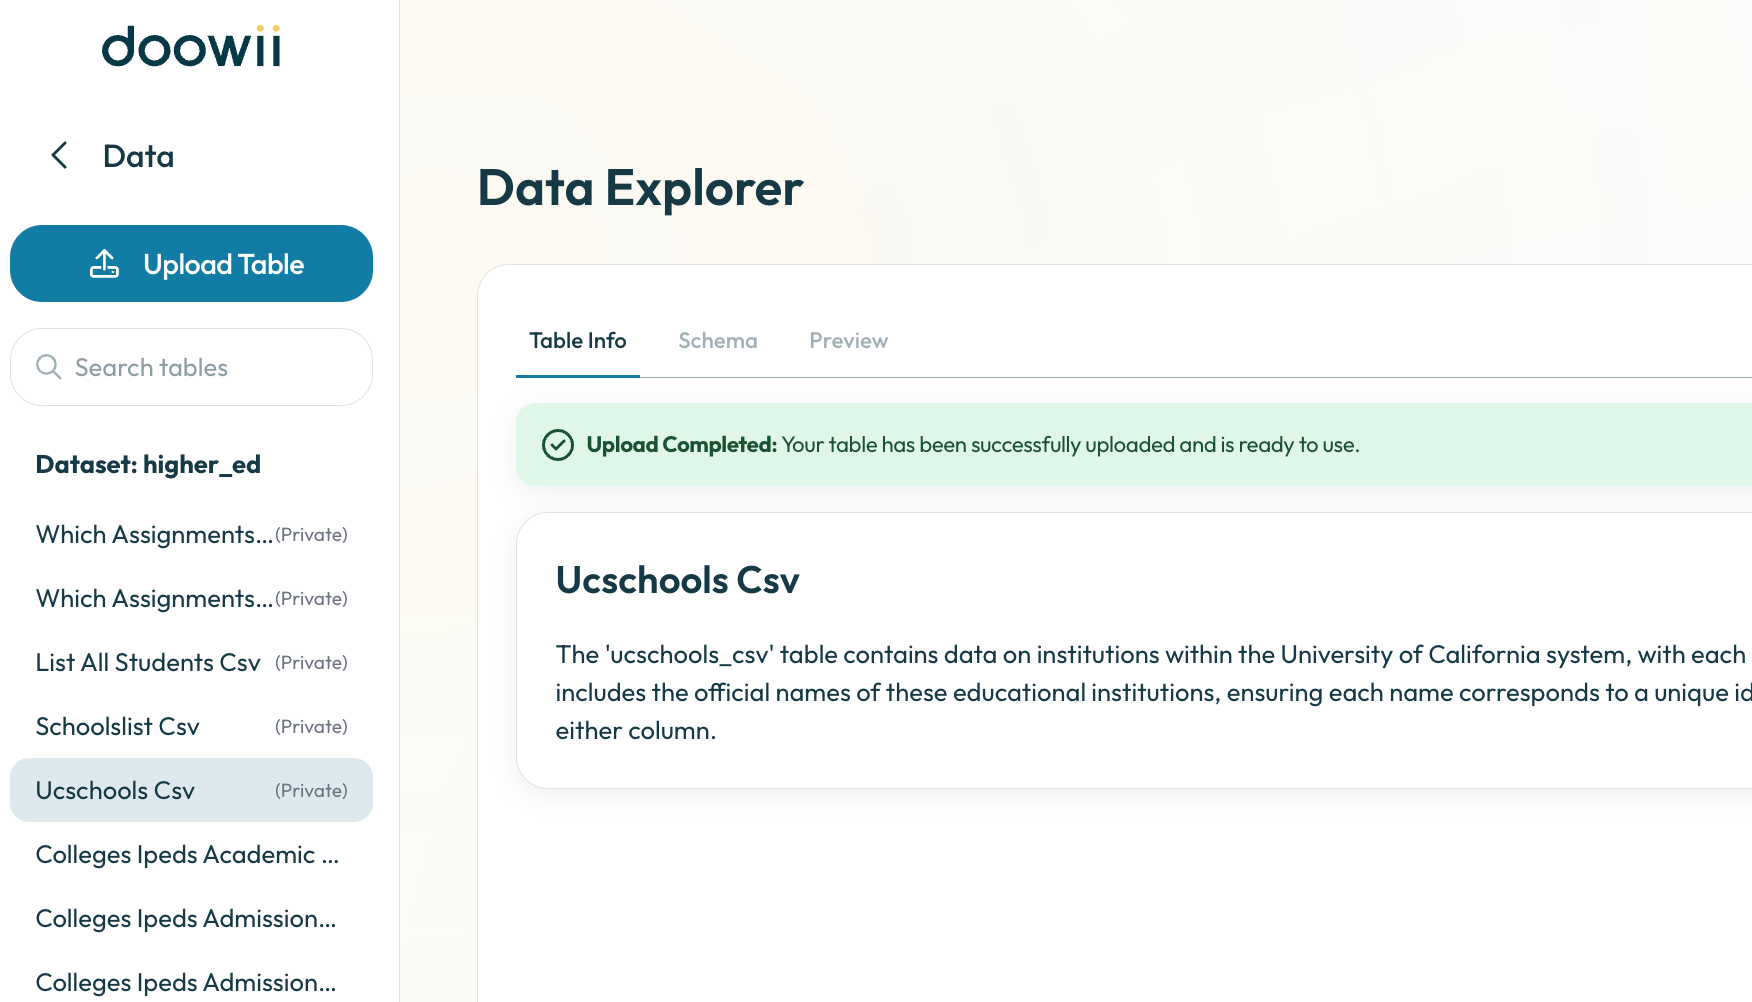The width and height of the screenshot is (1752, 1002).
Task: Click the Upload Table button
Action: 191,264
